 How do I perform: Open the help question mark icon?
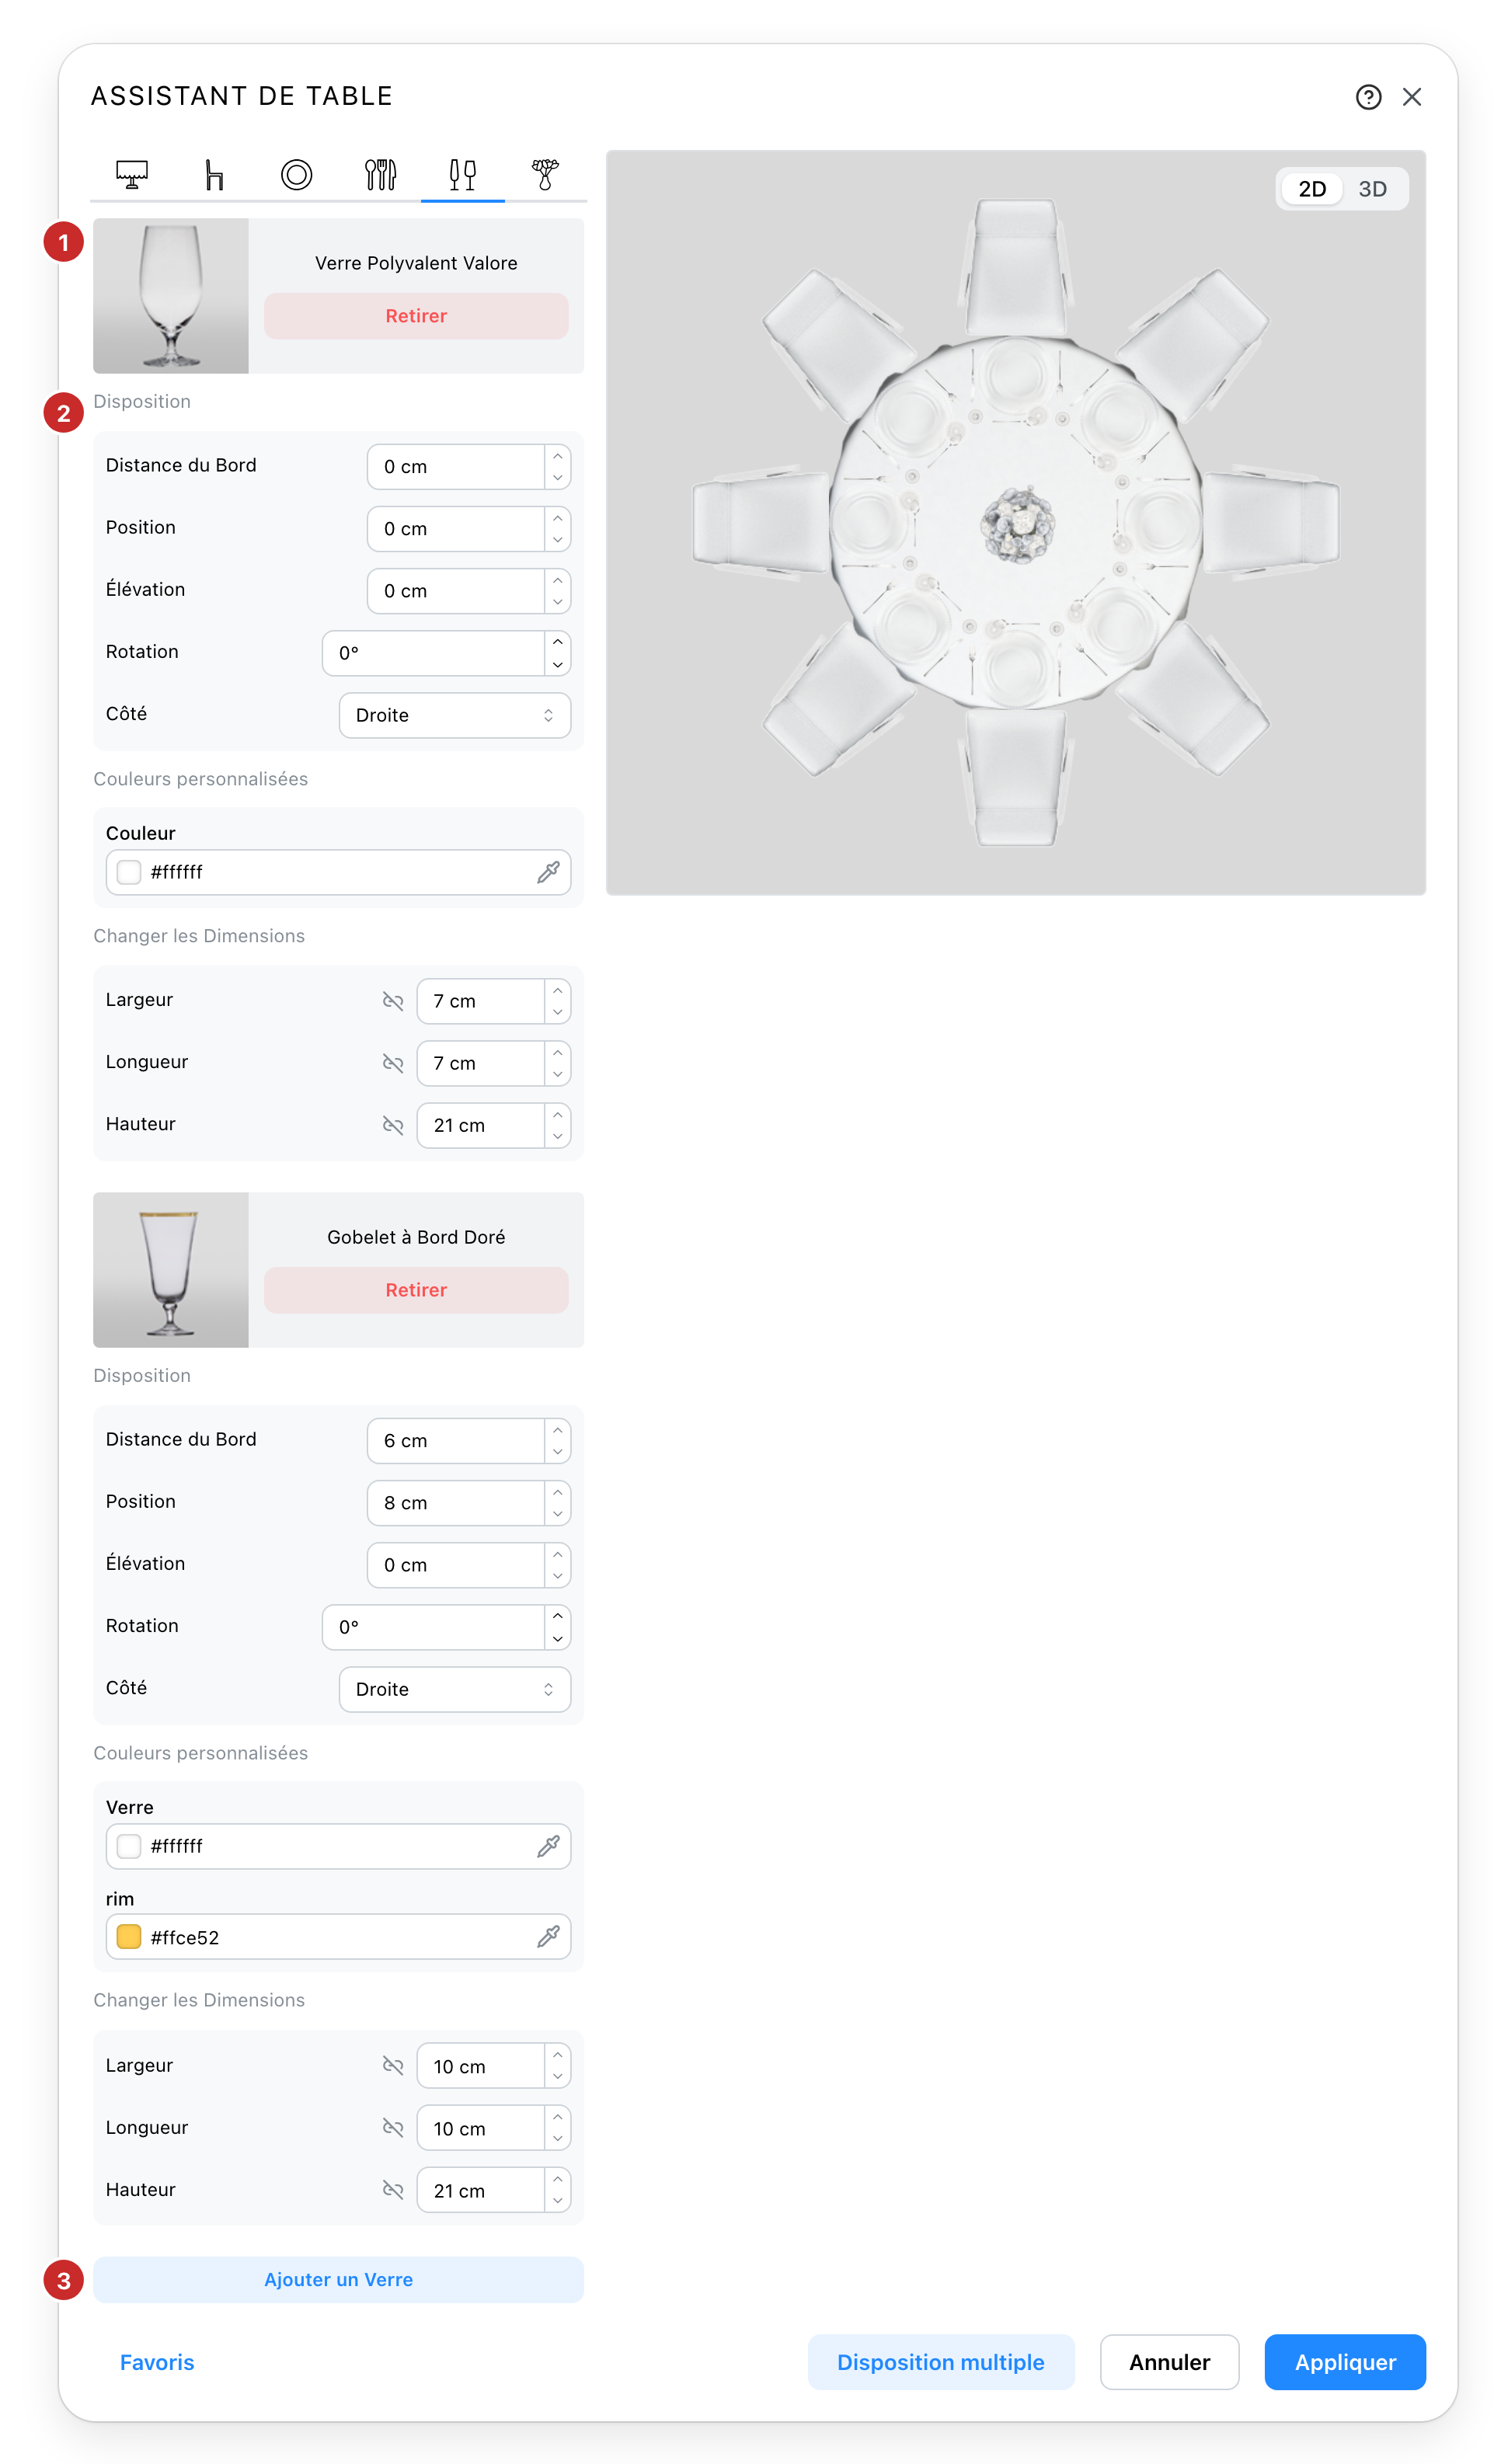click(x=1368, y=97)
